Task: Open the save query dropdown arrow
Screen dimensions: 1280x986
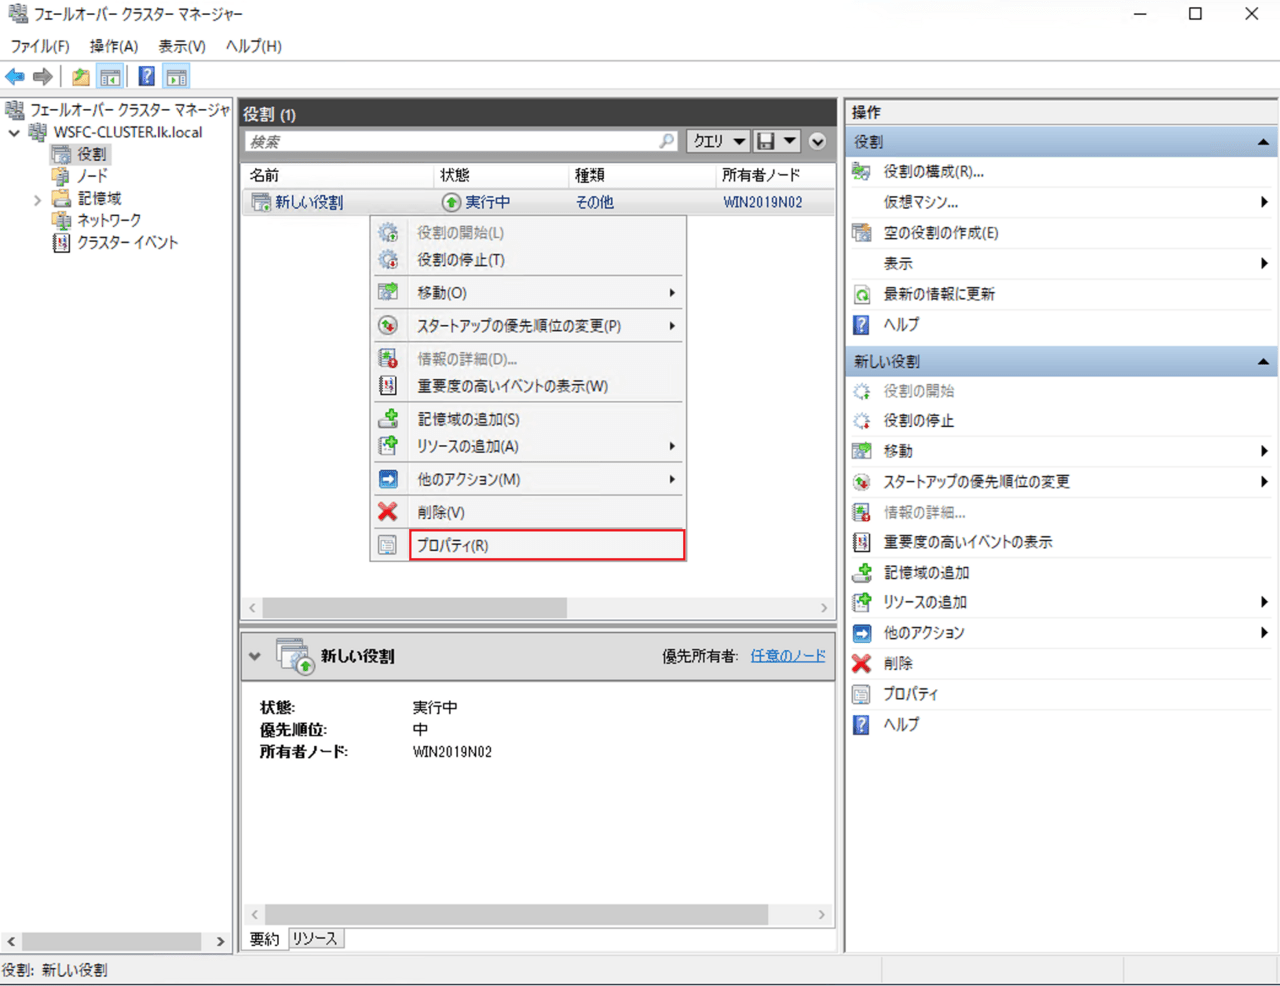Action: (790, 141)
